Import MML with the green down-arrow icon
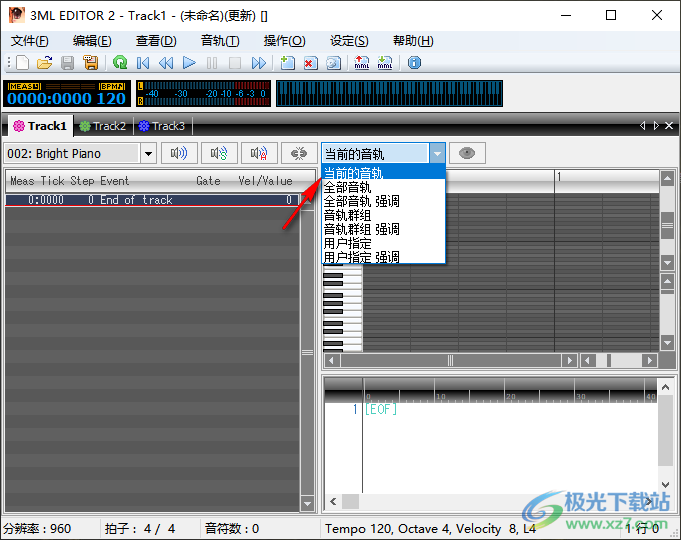Image resolution: width=681 pixels, height=540 pixels. 385,63
